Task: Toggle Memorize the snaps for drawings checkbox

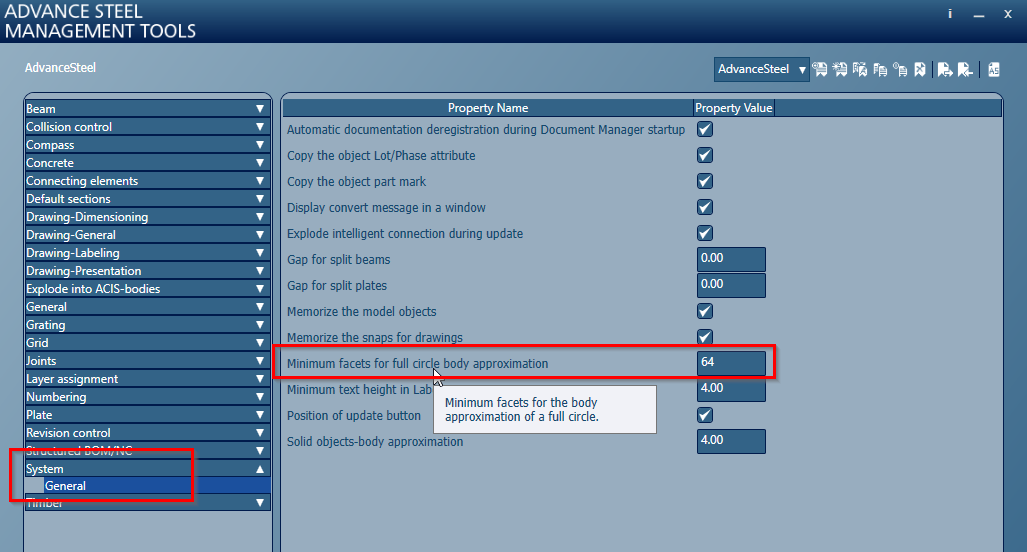Action: [705, 337]
